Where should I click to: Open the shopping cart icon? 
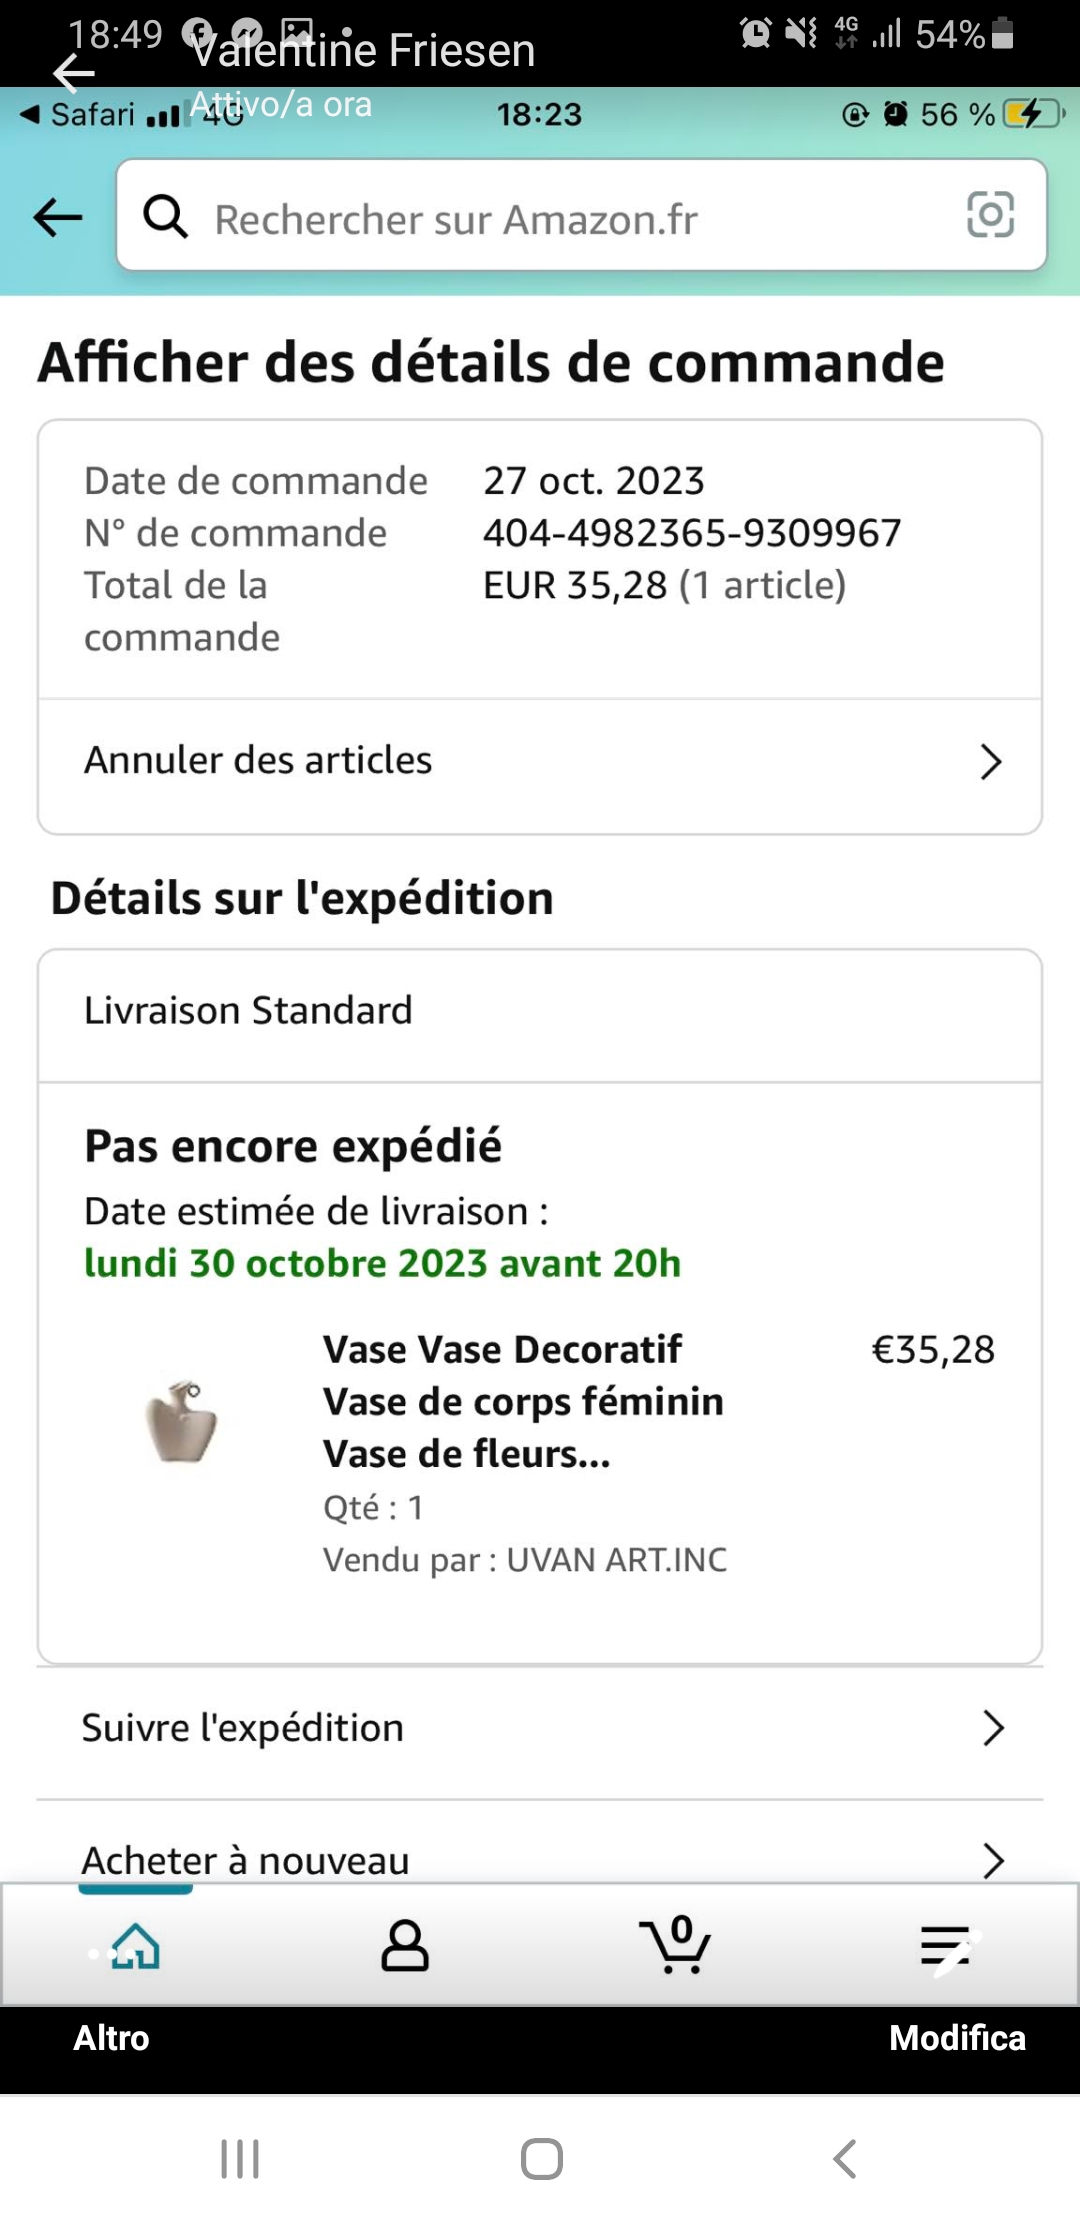pos(675,1946)
